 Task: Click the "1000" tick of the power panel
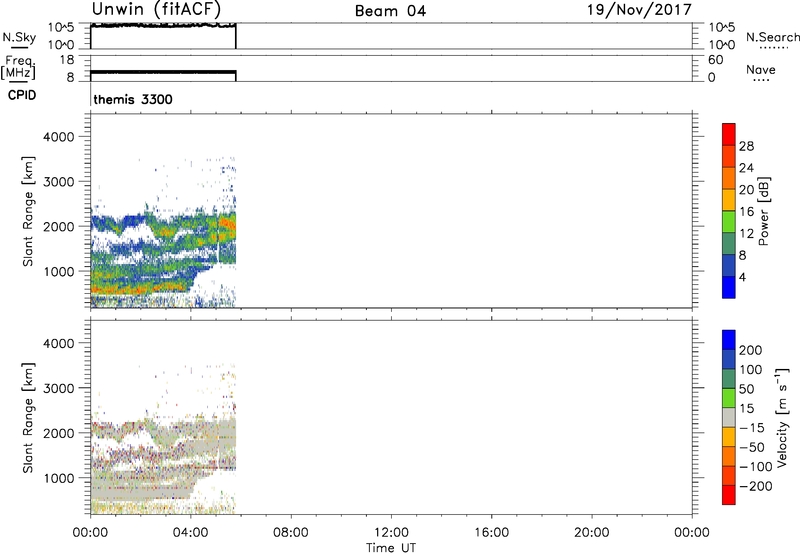click(59, 271)
